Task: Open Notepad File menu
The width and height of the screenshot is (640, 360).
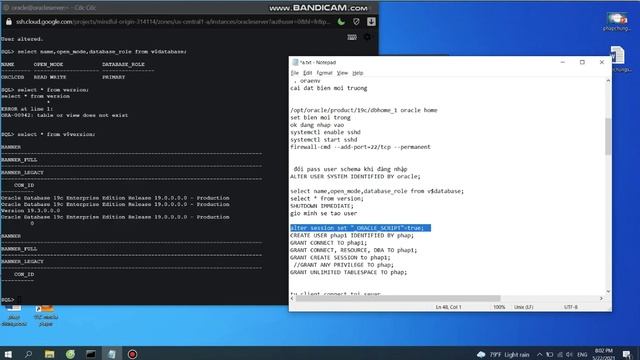Action: point(294,73)
